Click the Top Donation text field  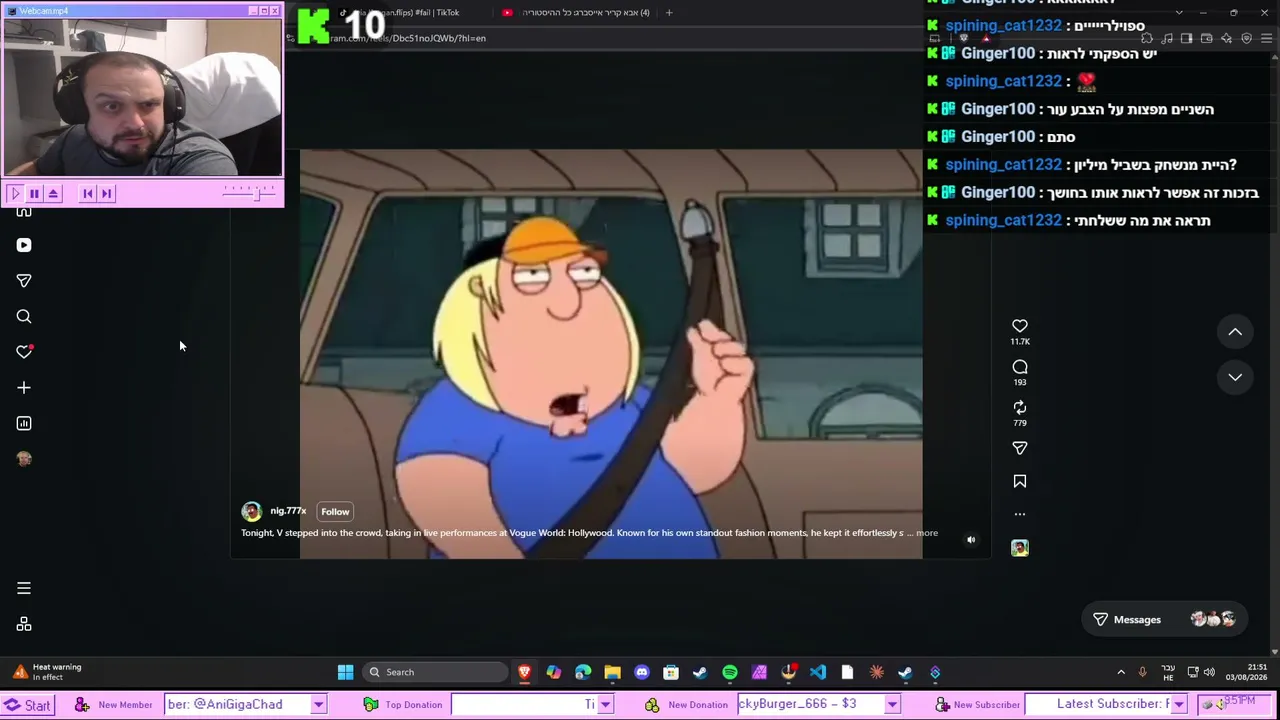524,705
